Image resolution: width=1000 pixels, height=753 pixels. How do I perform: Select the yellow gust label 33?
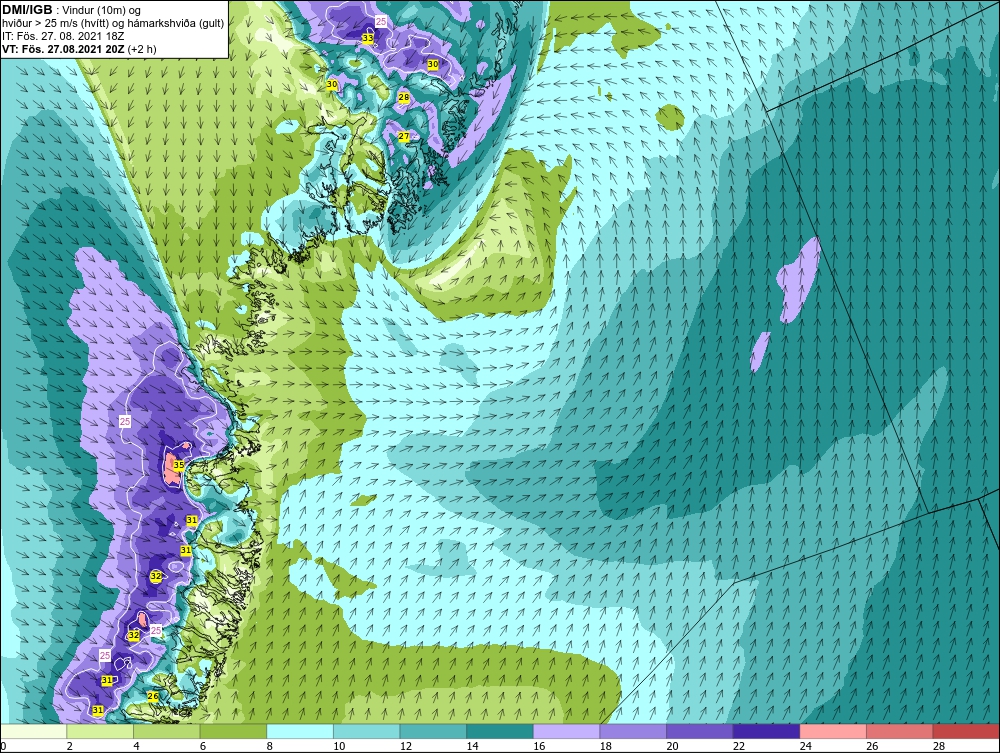click(x=368, y=38)
